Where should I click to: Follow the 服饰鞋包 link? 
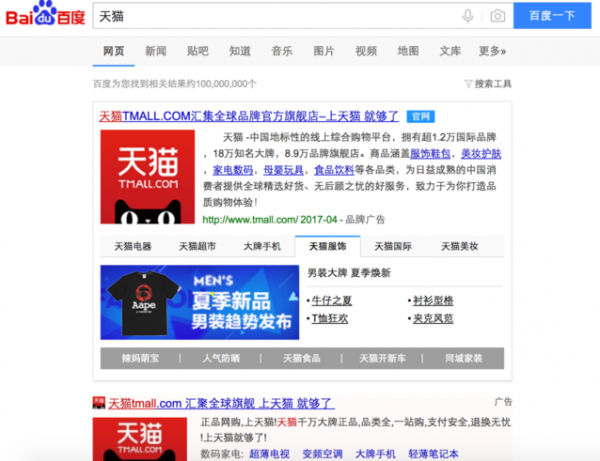430,153
